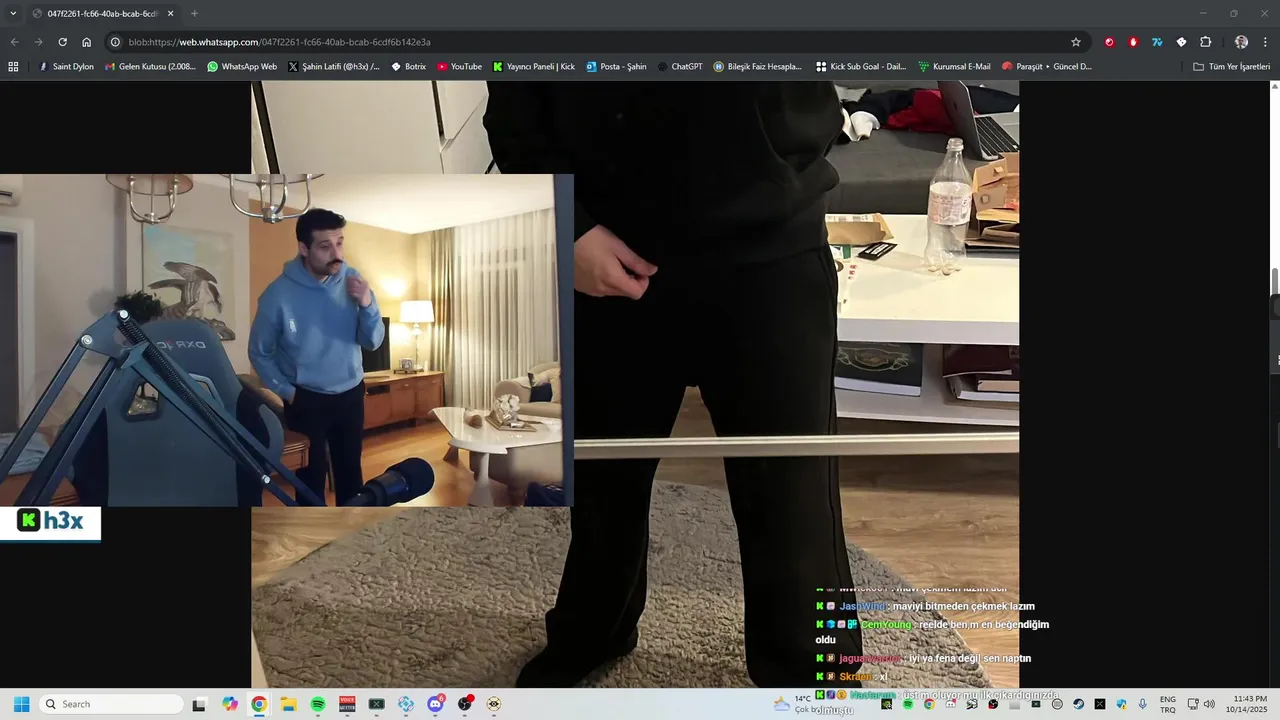
Task: Open the tab search dropdown arrow
Action: tap(13, 13)
